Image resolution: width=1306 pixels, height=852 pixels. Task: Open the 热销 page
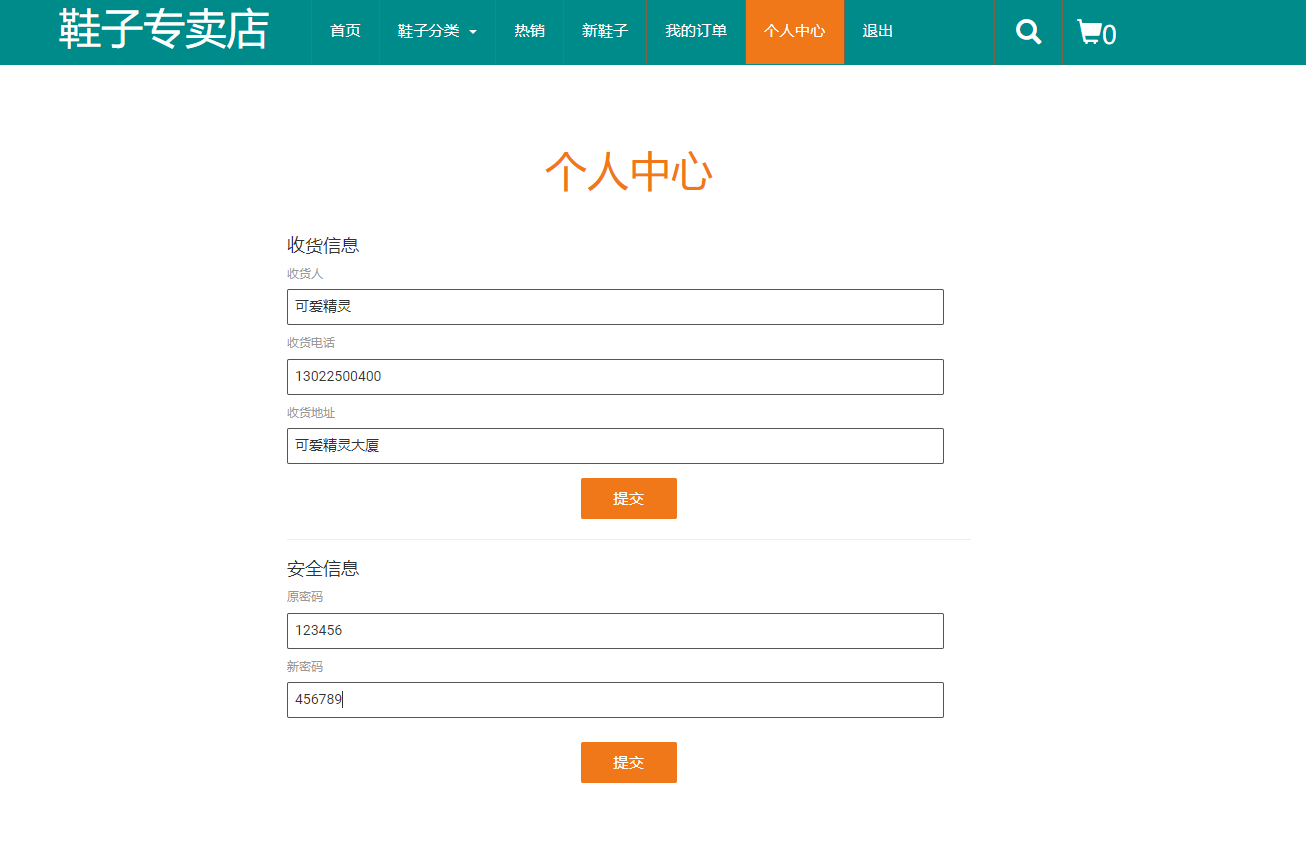click(x=529, y=31)
